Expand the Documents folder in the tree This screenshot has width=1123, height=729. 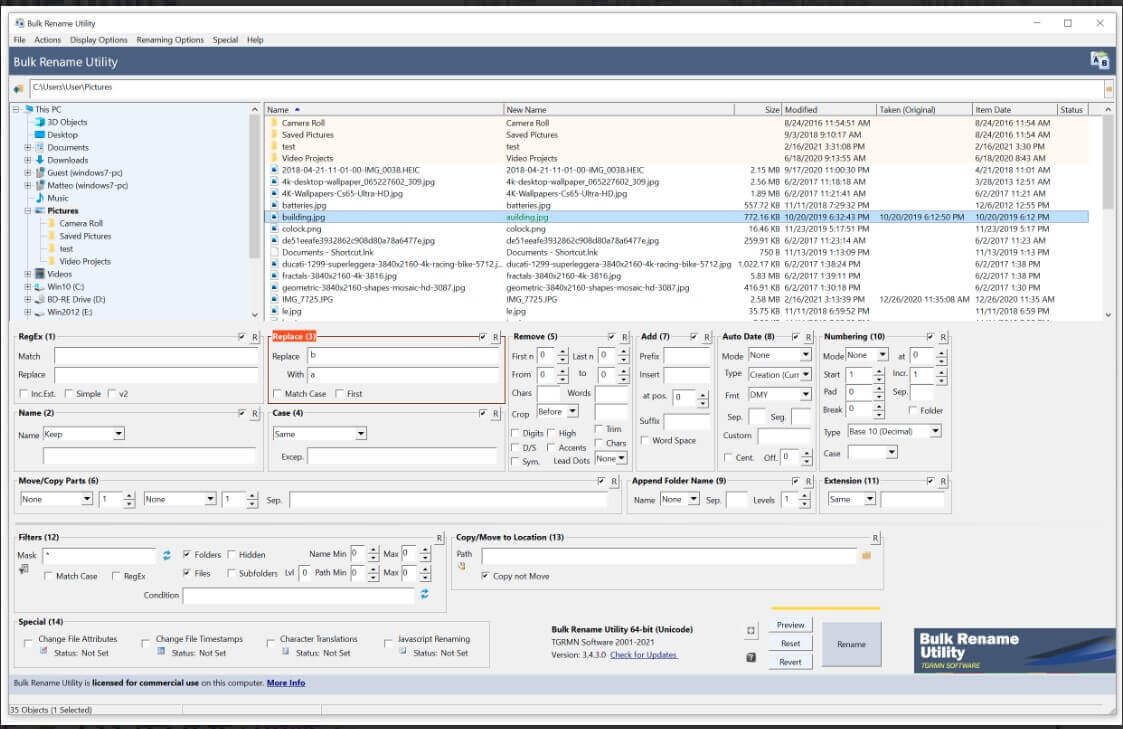tap(28, 147)
